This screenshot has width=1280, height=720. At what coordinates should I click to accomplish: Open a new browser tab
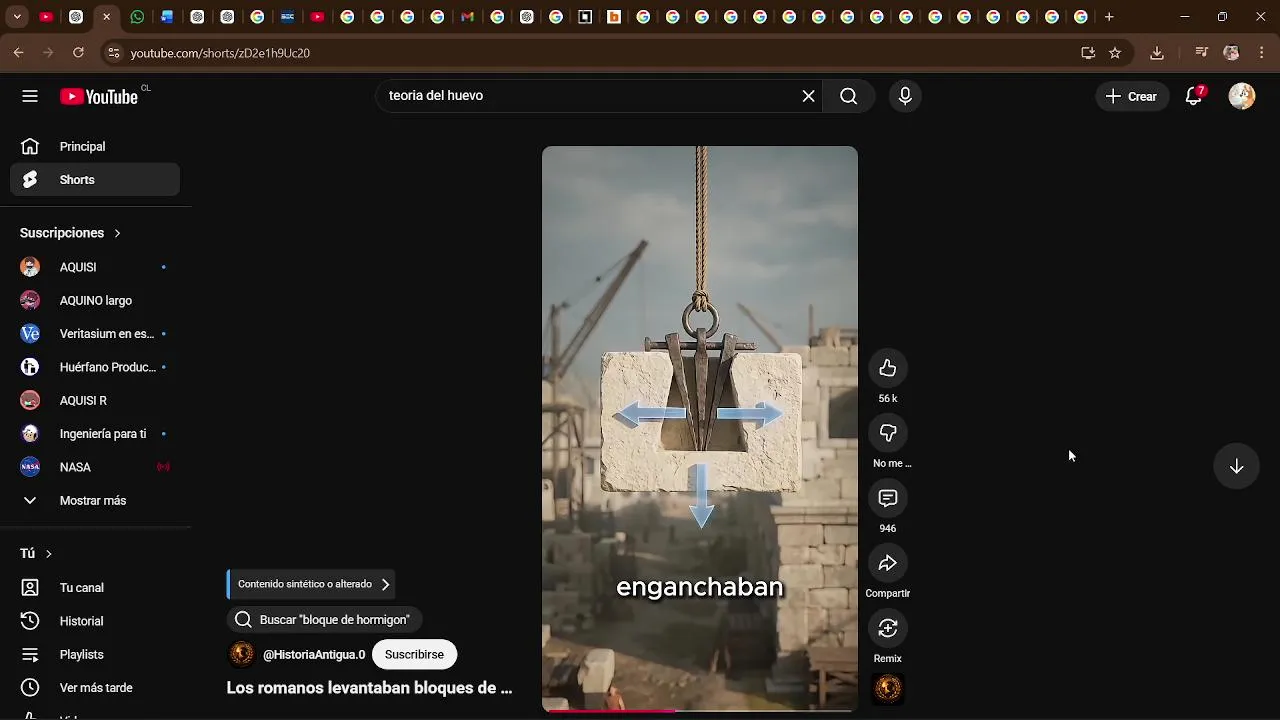pyautogui.click(x=1109, y=17)
